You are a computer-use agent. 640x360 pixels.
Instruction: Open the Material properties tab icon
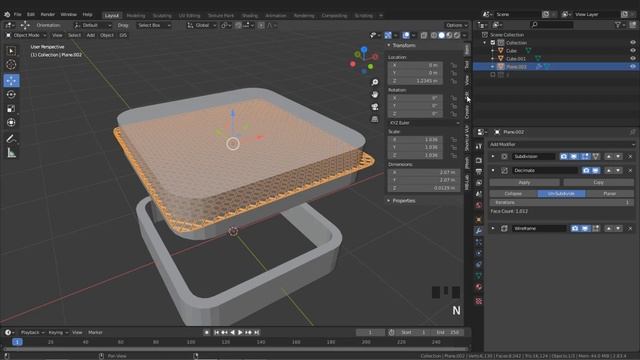click(x=479, y=287)
